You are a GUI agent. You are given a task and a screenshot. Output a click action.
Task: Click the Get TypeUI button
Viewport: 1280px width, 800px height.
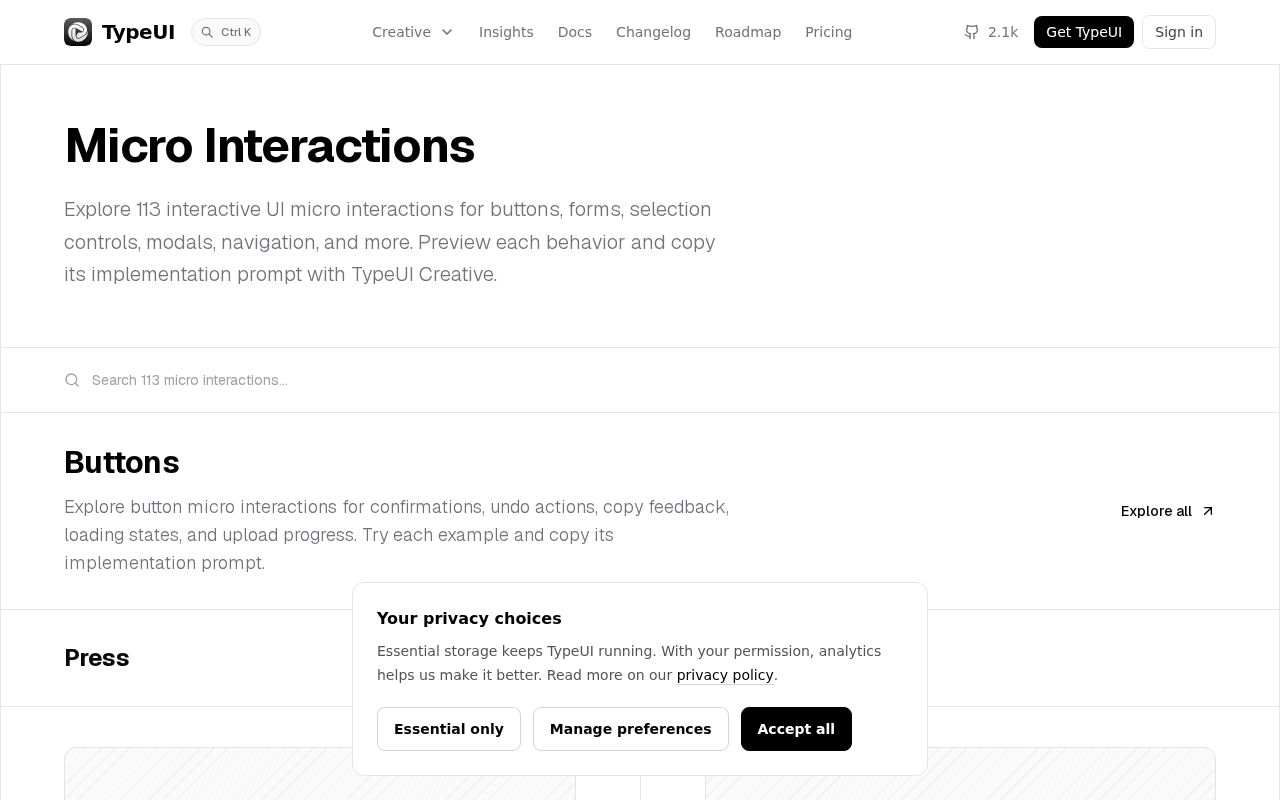click(x=1084, y=32)
